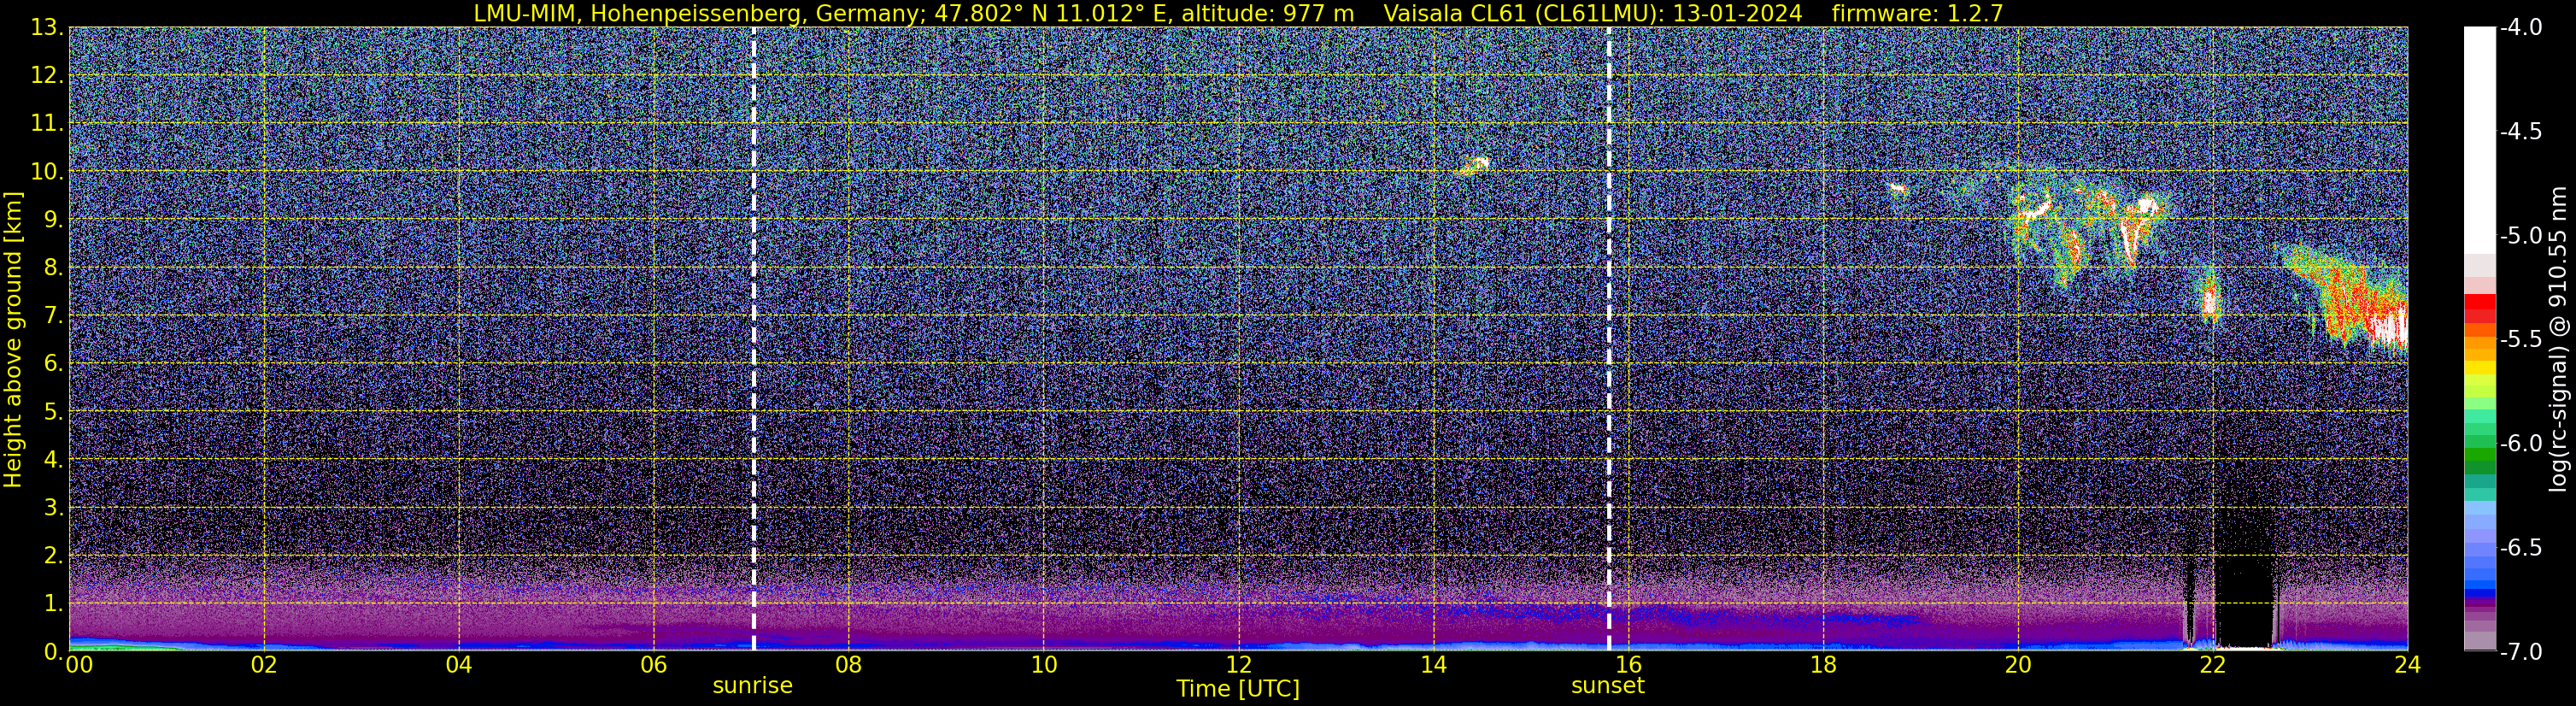2576x706 pixels.
Task: Click the '-7.0' colorbar tick label
Action: pyautogui.click(x=2520, y=652)
